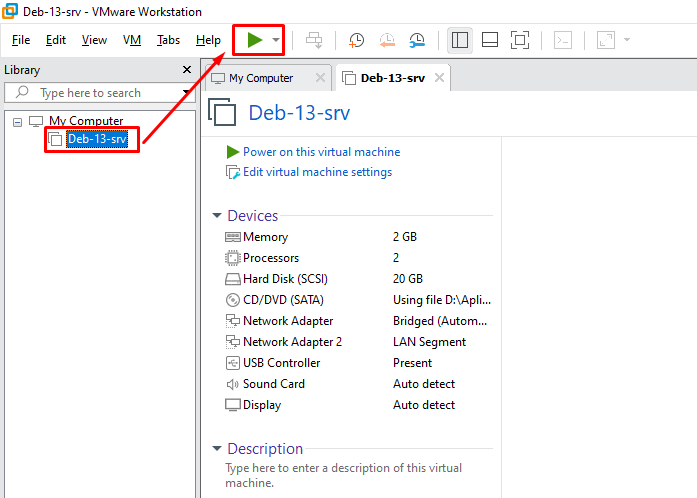Switch to the My Computer tab
Viewport: 697px width, 498px height.
(x=260, y=78)
